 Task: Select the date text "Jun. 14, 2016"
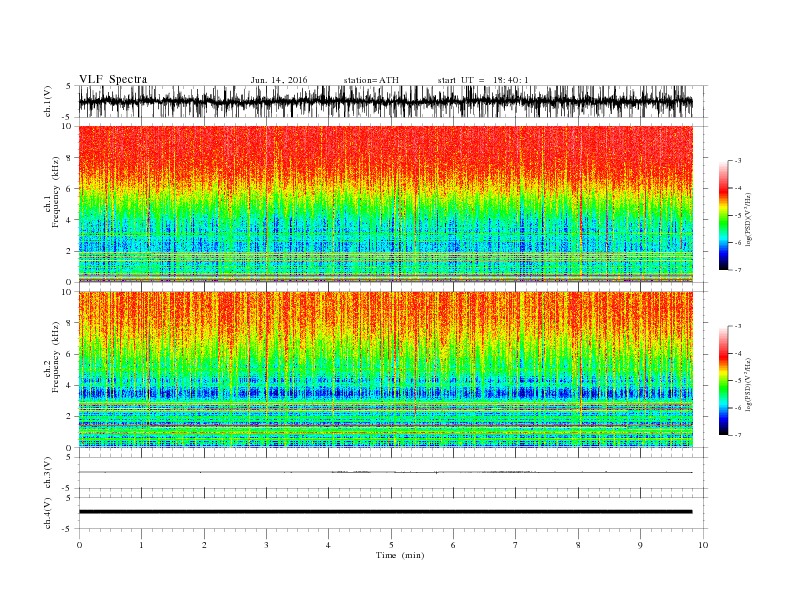pos(279,80)
